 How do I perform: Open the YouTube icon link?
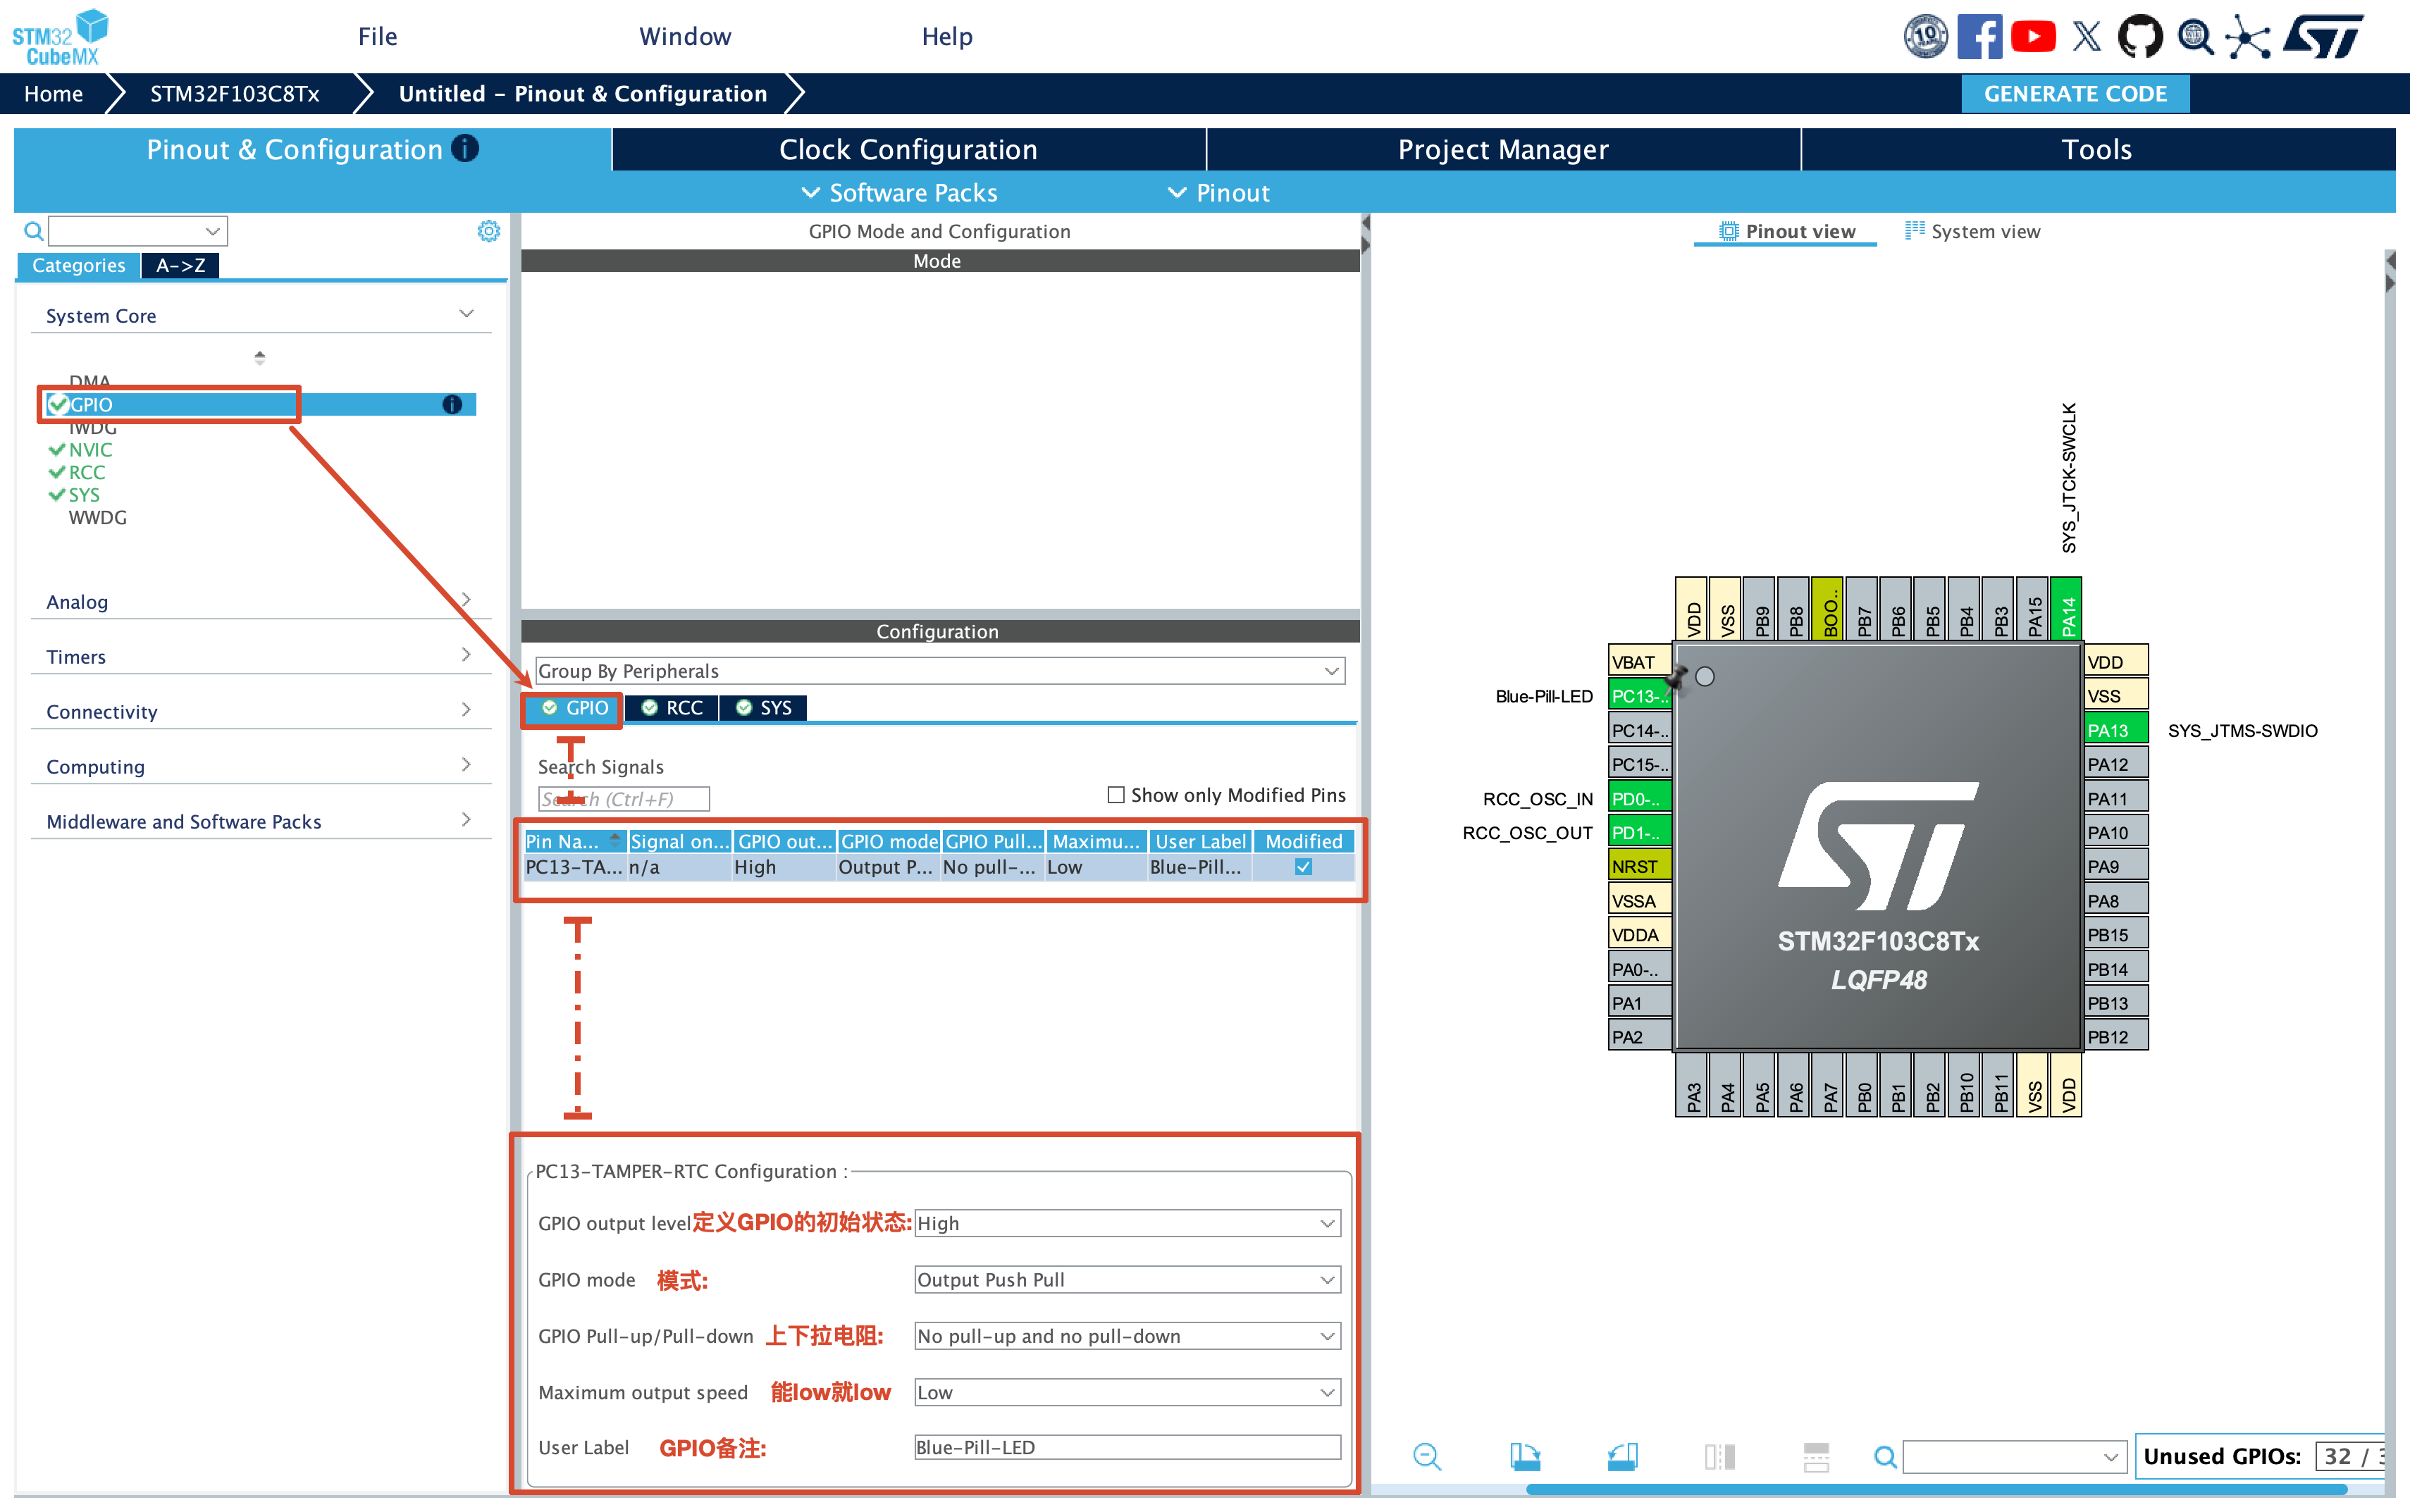tap(2033, 37)
